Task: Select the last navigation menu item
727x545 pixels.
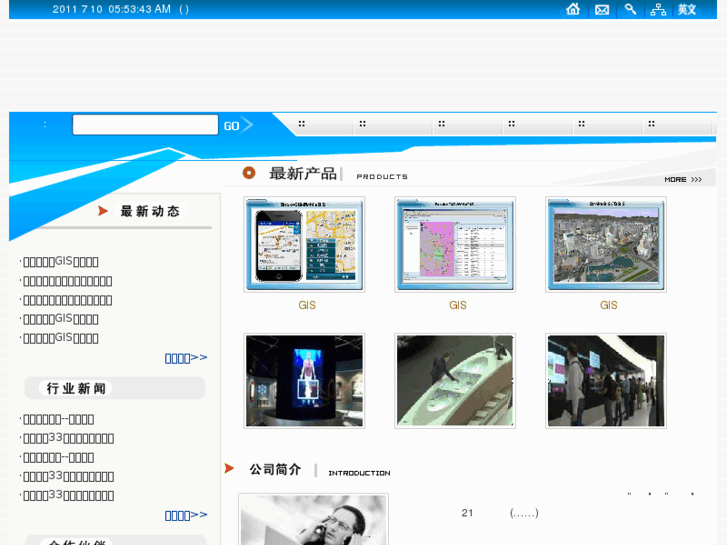Action: 651,125
